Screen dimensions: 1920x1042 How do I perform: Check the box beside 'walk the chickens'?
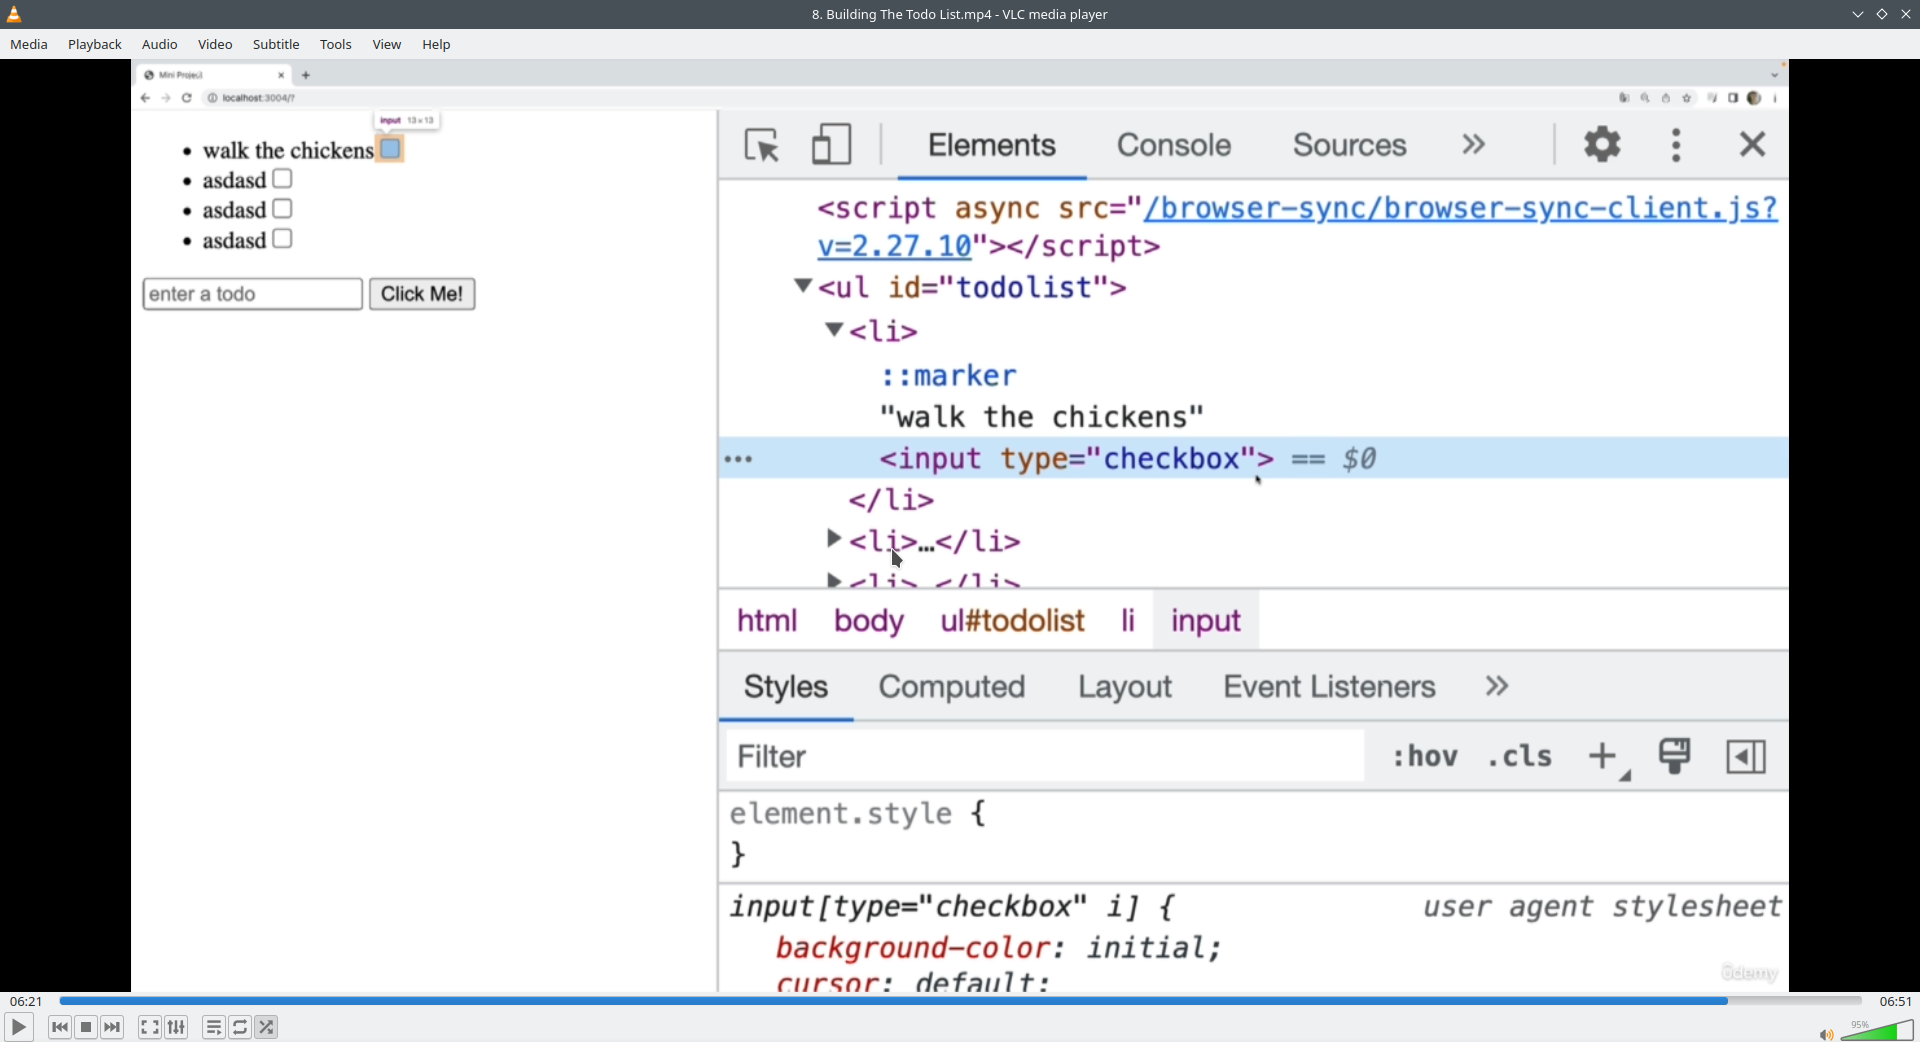point(391,149)
